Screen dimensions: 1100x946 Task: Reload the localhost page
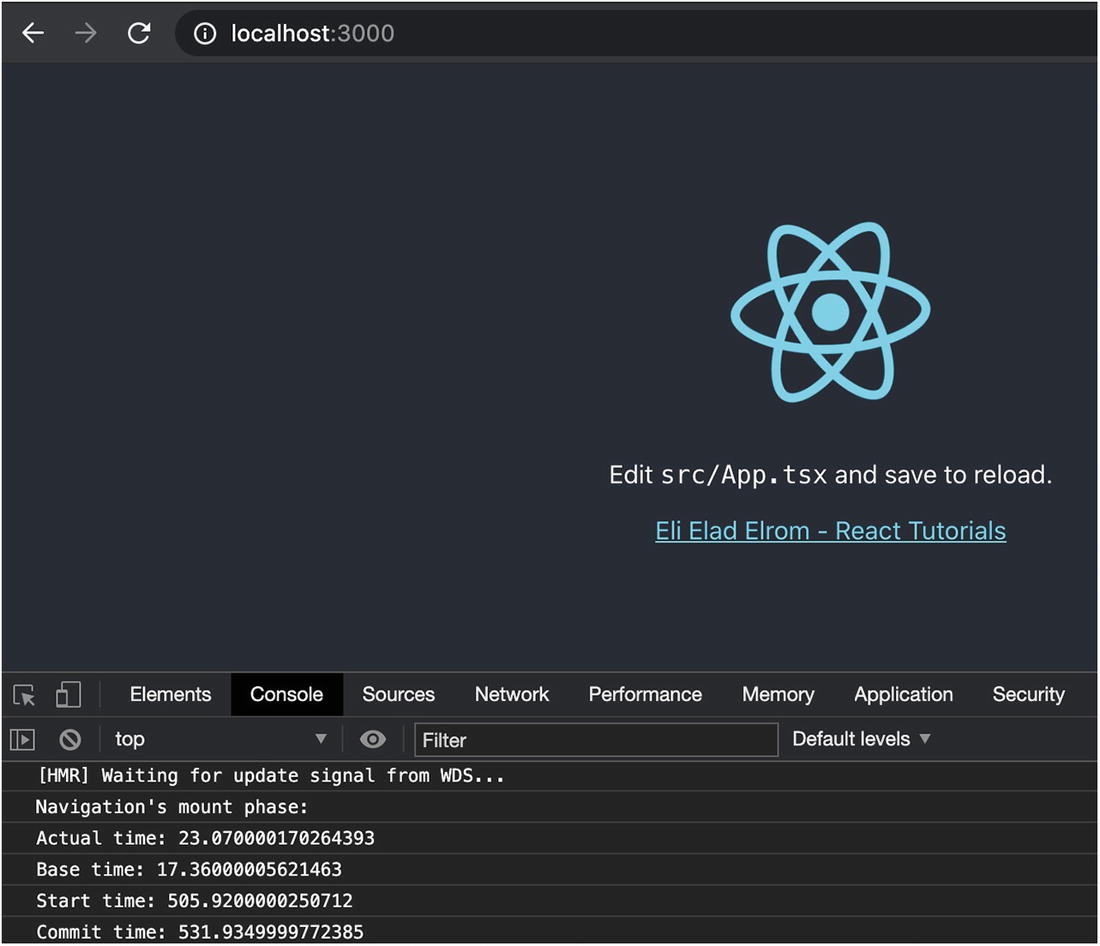coord(139,33)
